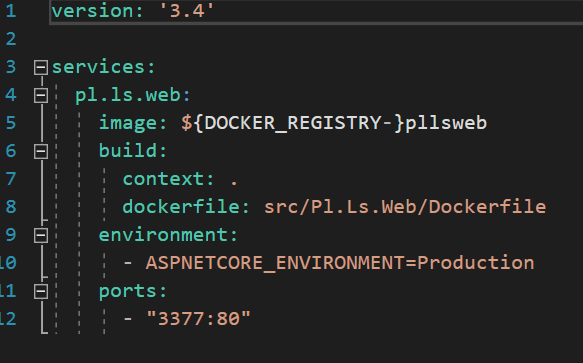Click the "3377:80" port mapping
The width and height of the screenshot is (583, 363).
tap(199, 319)
